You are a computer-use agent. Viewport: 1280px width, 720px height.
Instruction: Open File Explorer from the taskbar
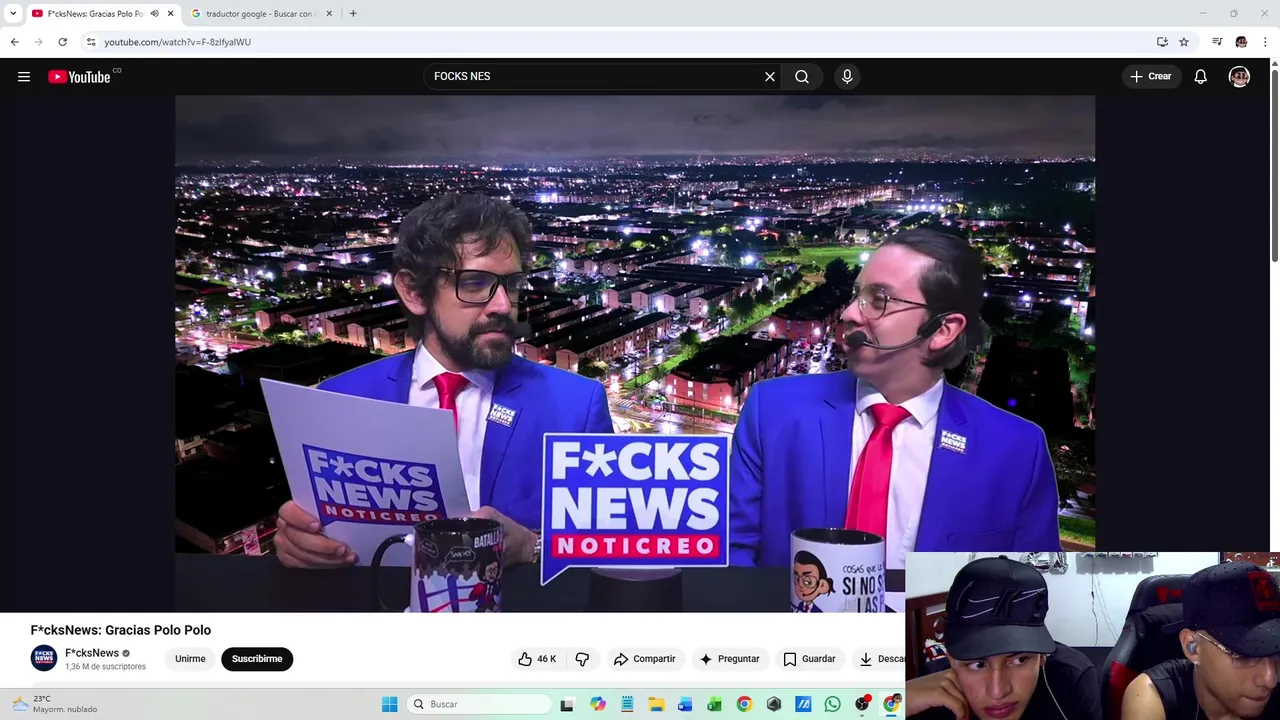pyautogui.click(x=656, y=704)
